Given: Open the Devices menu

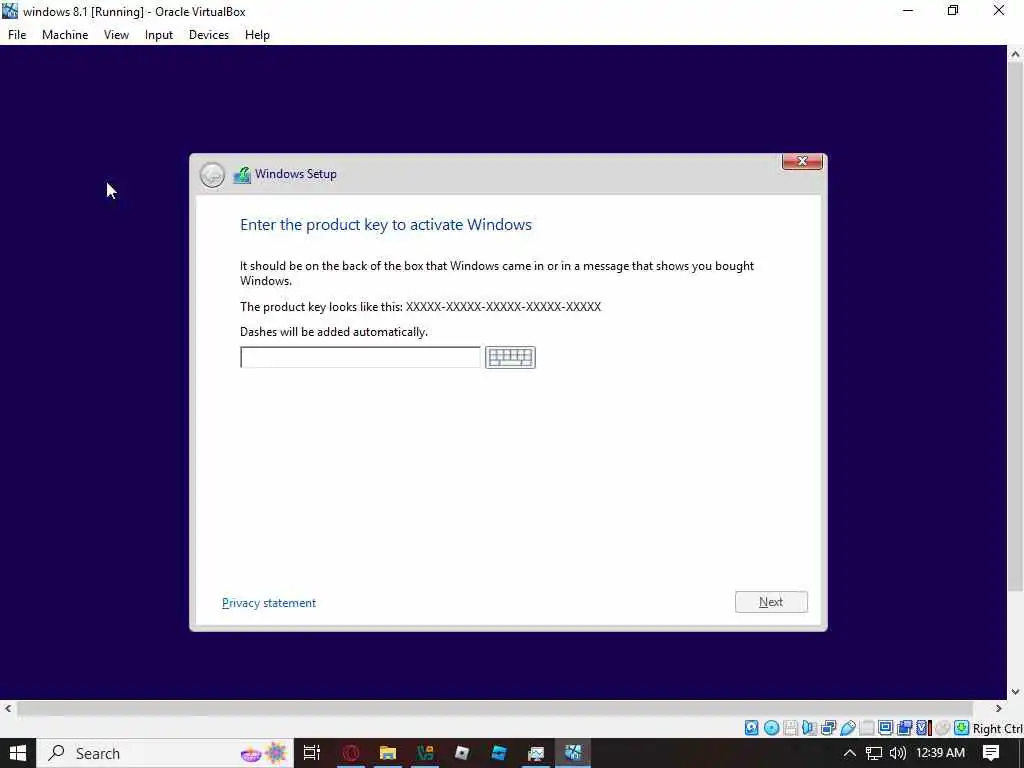Looking at the screenshot, I should pyautogui.click(x=209, y=35).
